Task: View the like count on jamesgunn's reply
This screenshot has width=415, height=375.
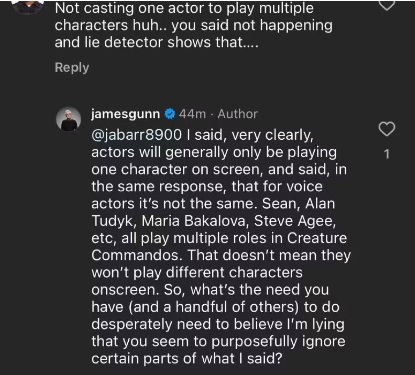Action: click(387, 154)
